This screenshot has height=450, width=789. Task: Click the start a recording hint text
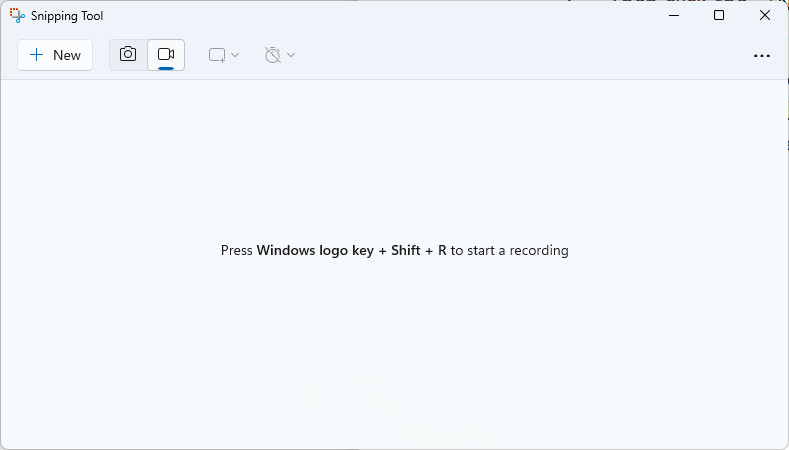[509, 250]
